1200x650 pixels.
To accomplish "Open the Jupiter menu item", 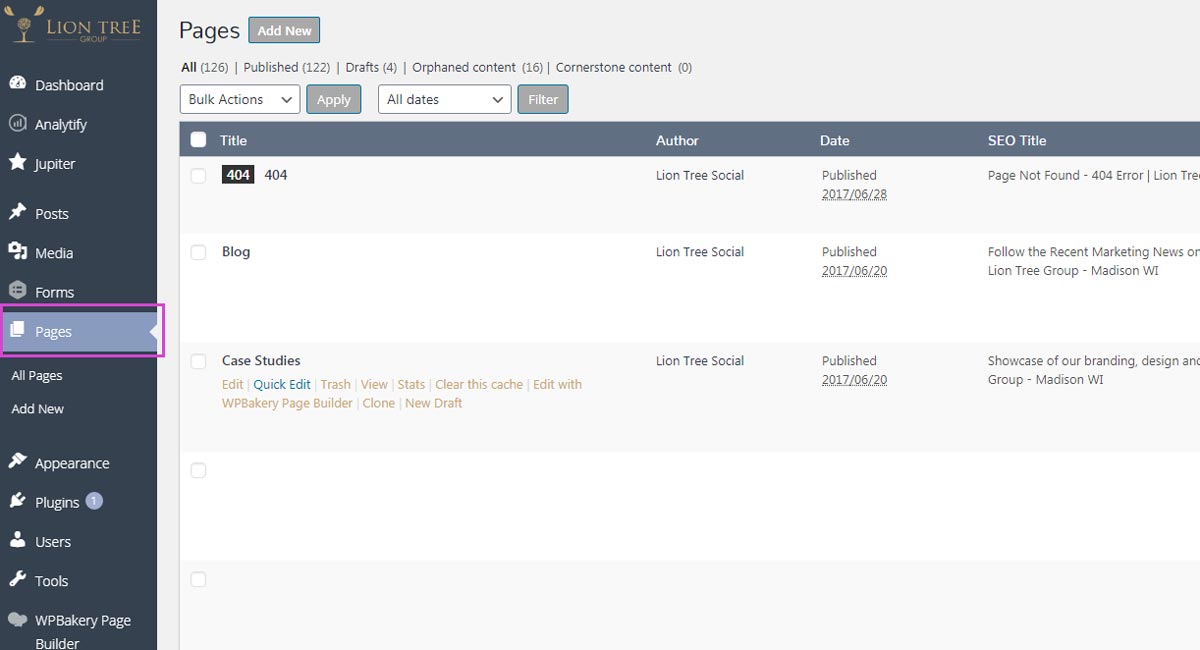I will (55, 163).
